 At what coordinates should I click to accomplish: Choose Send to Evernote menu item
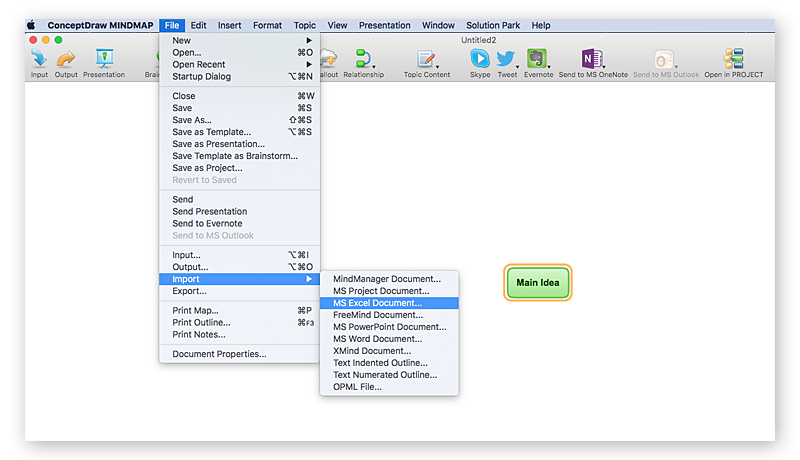tap(240, 223)
